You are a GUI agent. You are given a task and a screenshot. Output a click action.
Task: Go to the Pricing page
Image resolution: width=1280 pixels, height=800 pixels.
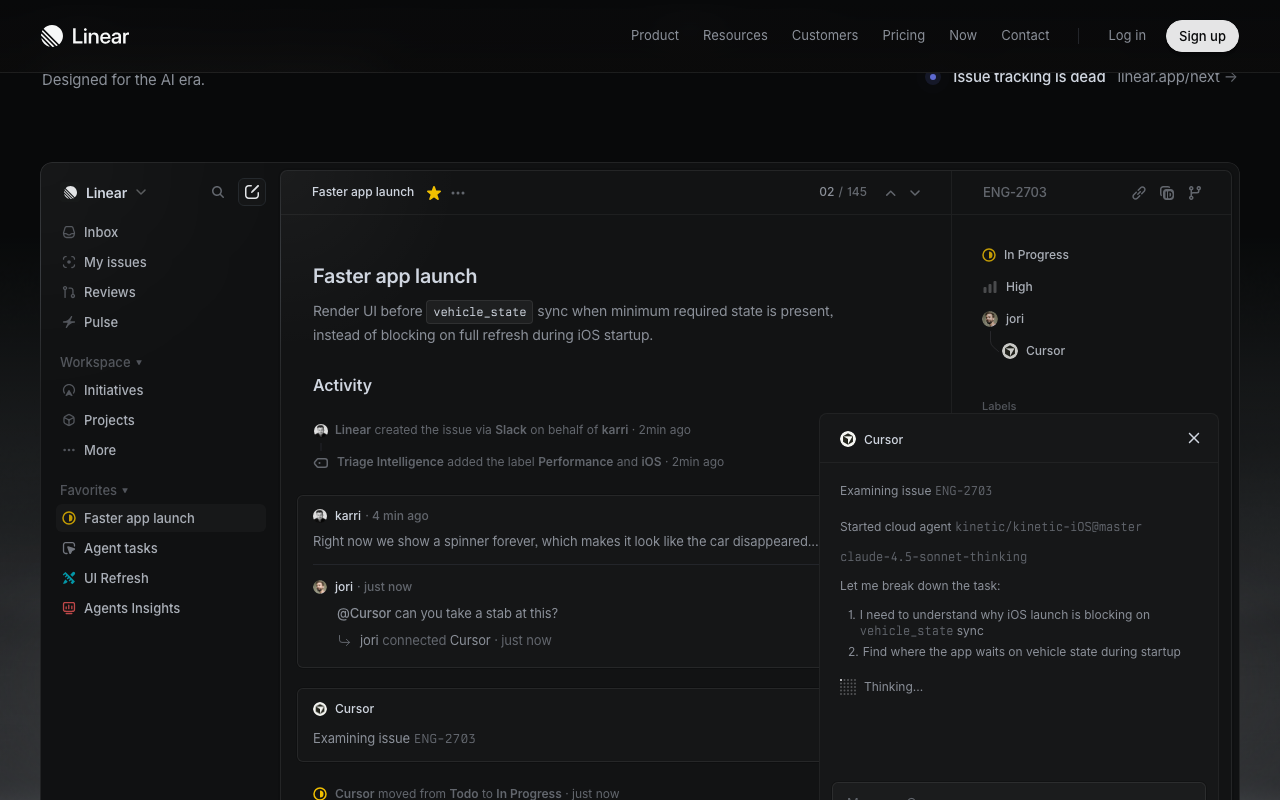click(x=904, y=35)
